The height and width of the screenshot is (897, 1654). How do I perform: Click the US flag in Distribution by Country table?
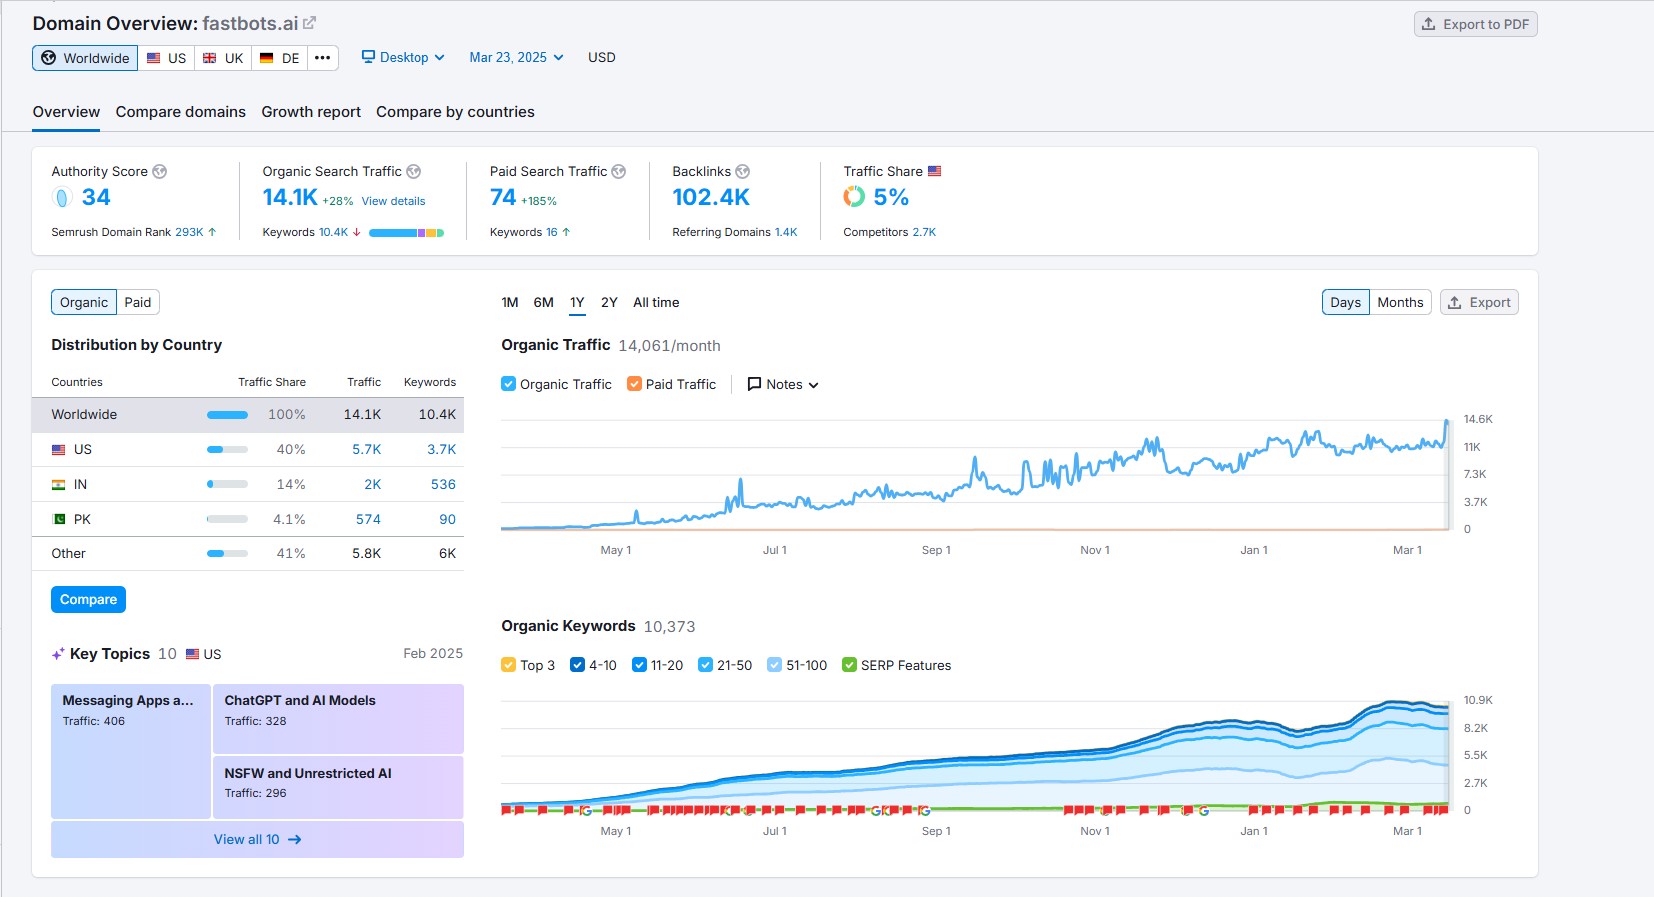[x=59, y=450]
